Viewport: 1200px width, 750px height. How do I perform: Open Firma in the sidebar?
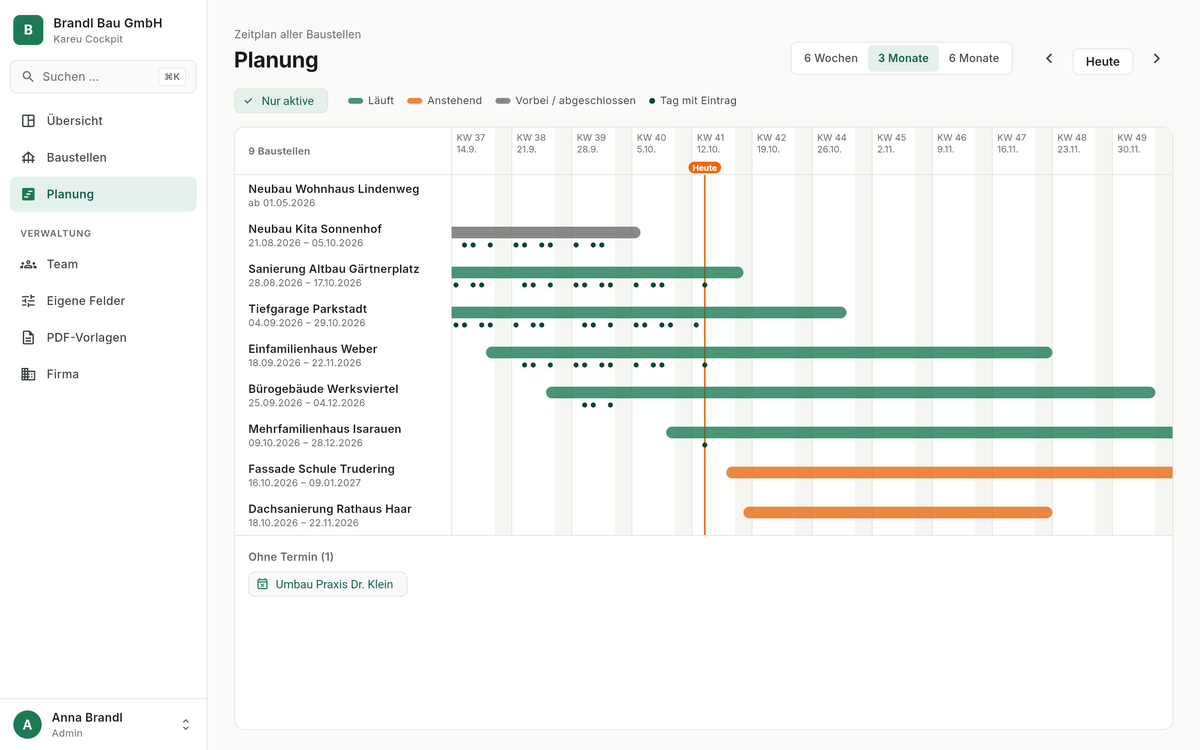click(x=103, y=374)
